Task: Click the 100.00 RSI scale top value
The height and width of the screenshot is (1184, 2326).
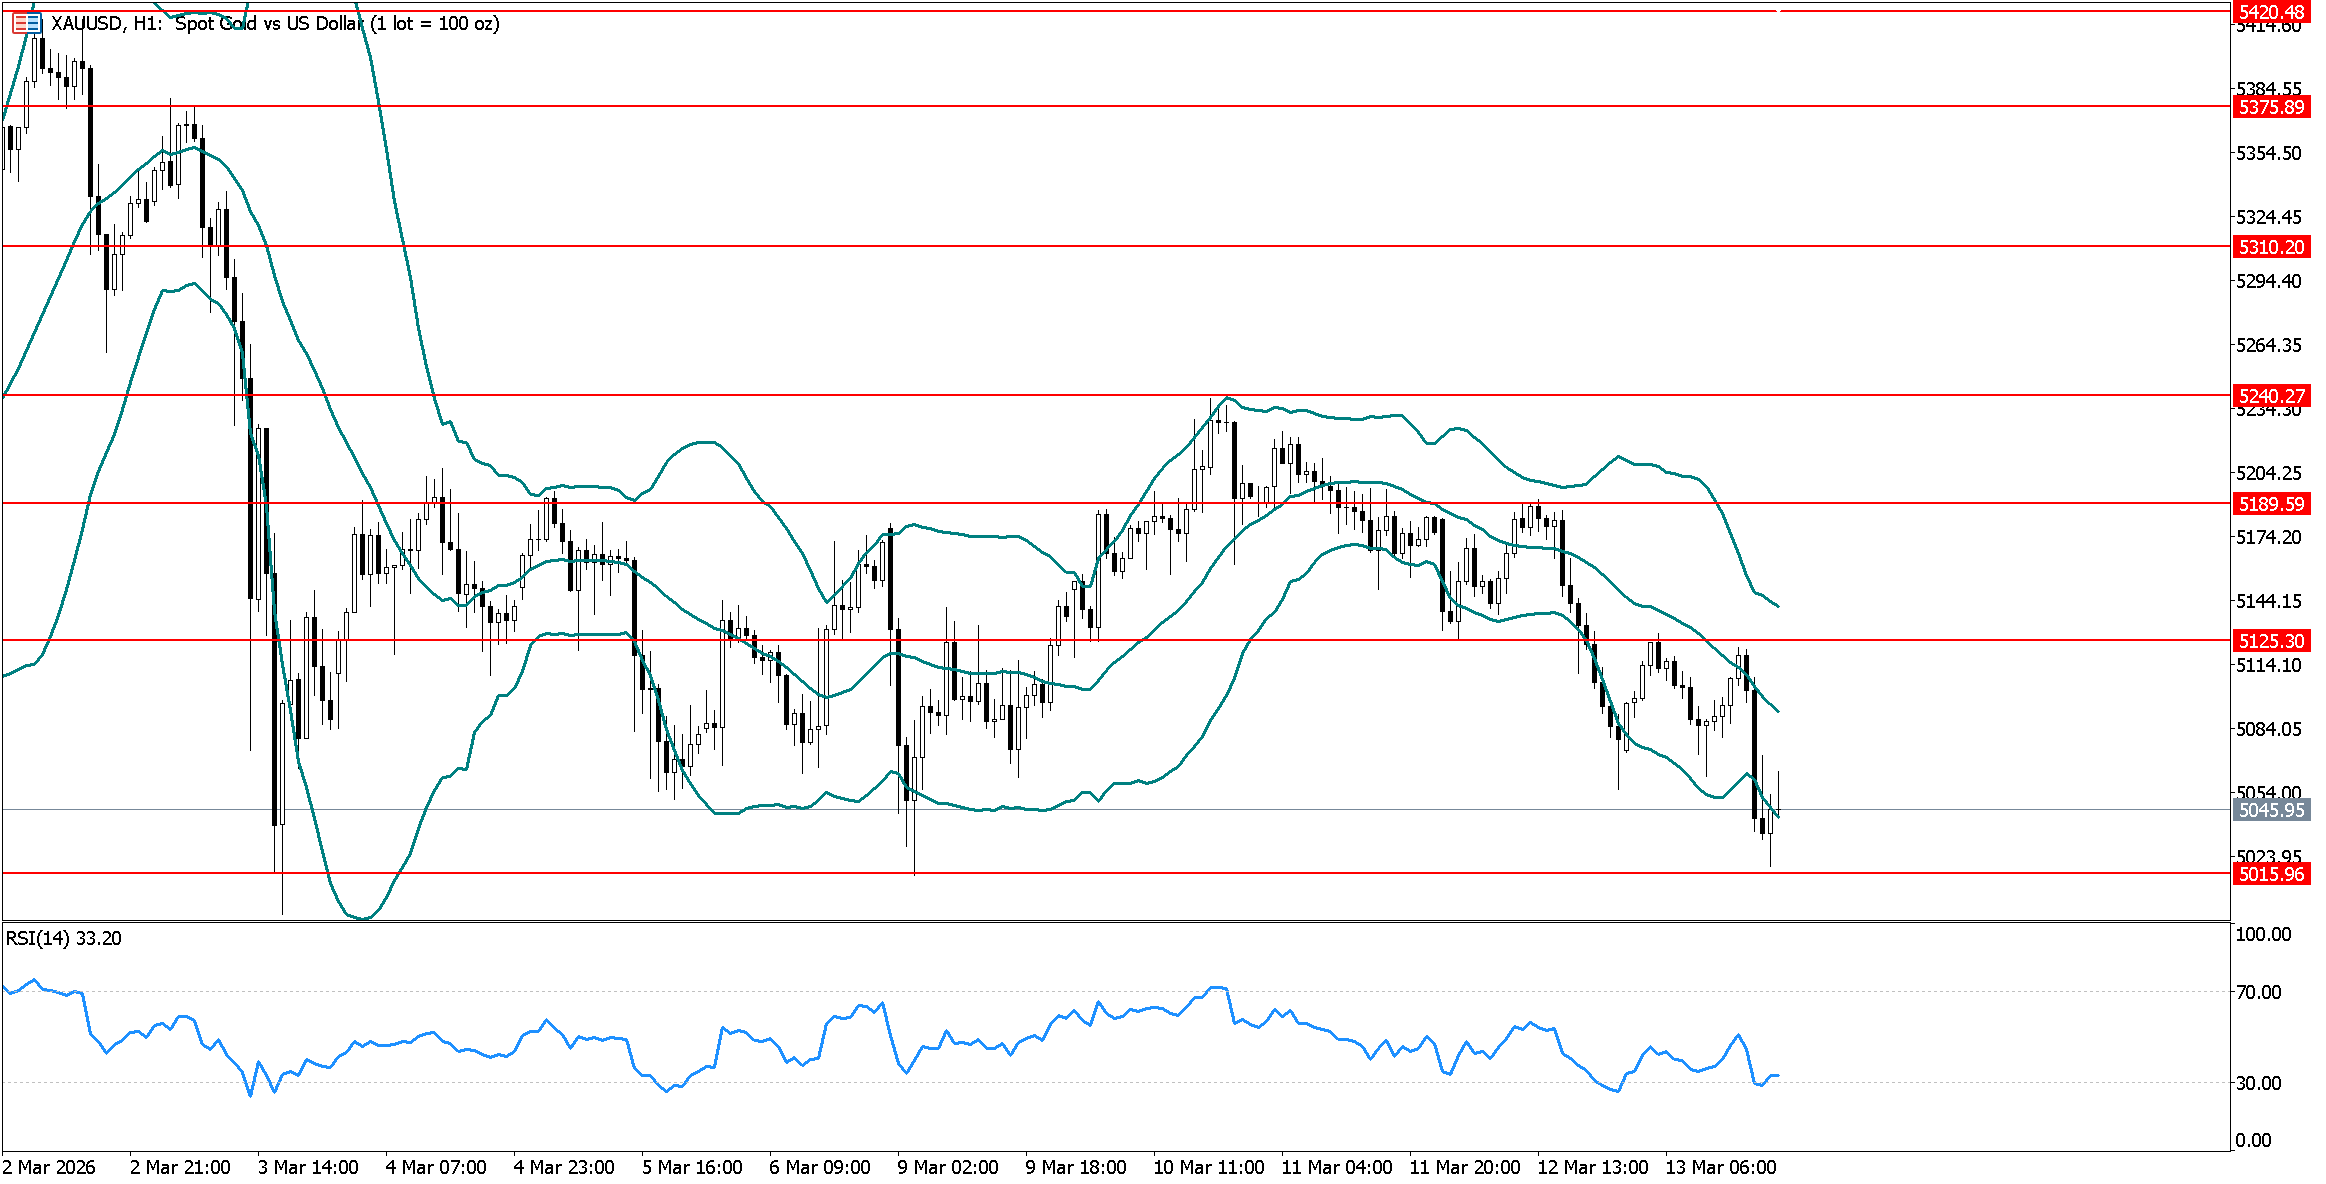Action: (2263, 934)
